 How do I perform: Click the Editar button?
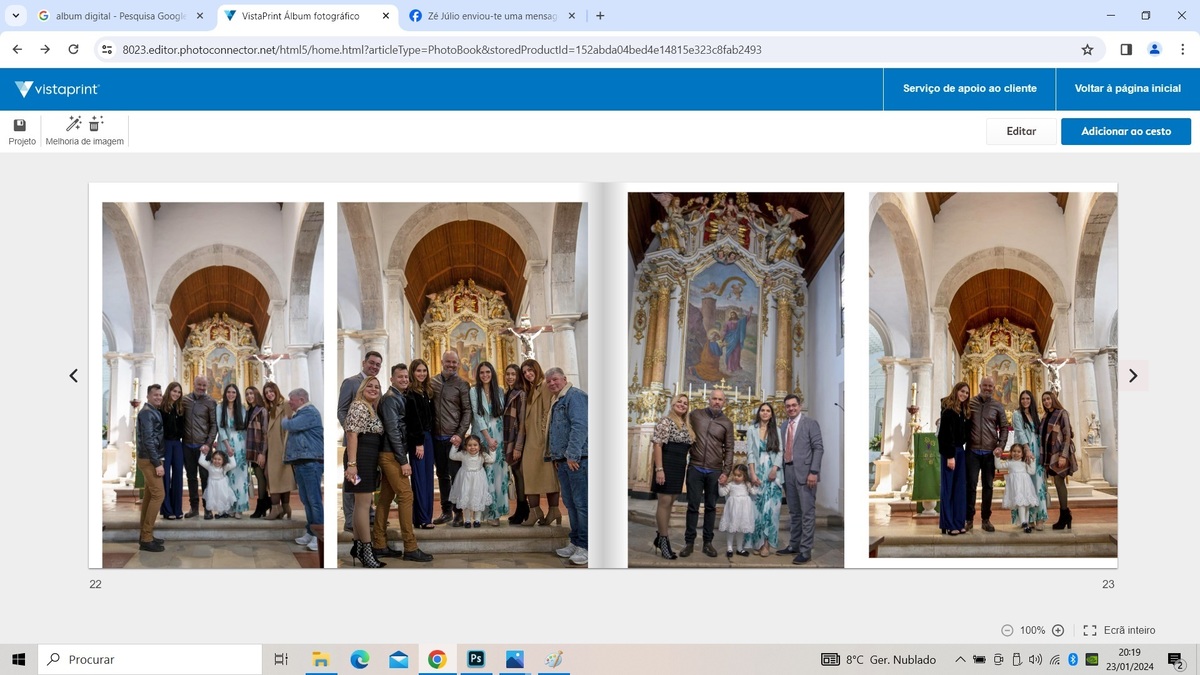coord(1020,131)
